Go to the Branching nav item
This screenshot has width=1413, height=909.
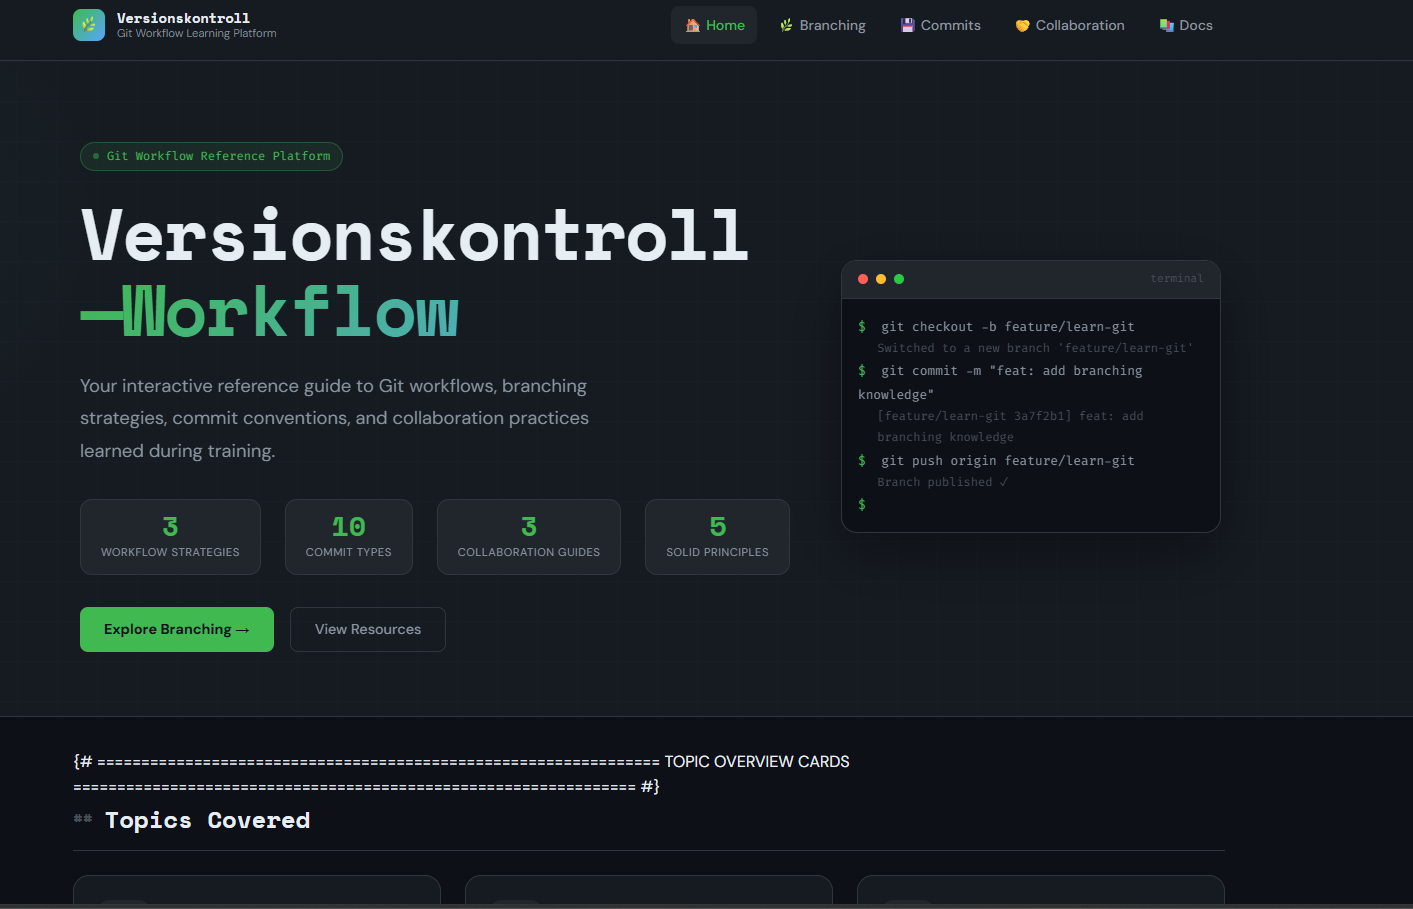pyautogui.click(x=822, y=25)
